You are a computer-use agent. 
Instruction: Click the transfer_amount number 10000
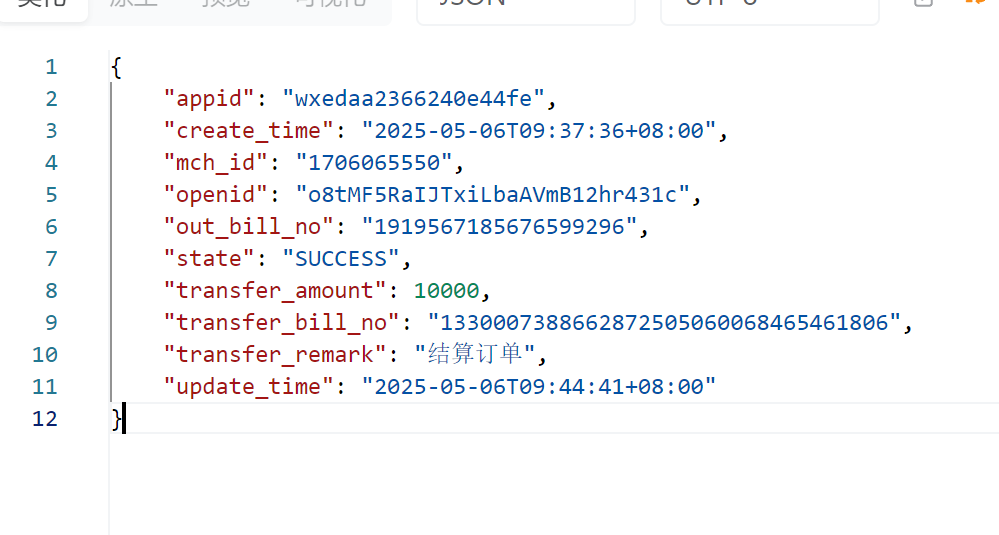point(446,290)
